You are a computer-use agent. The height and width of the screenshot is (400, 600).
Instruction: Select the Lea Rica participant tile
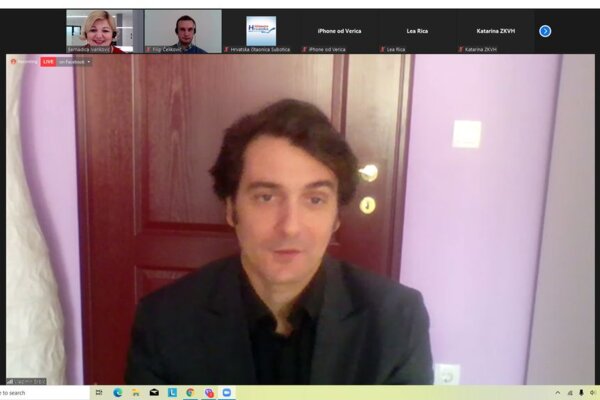417,31
